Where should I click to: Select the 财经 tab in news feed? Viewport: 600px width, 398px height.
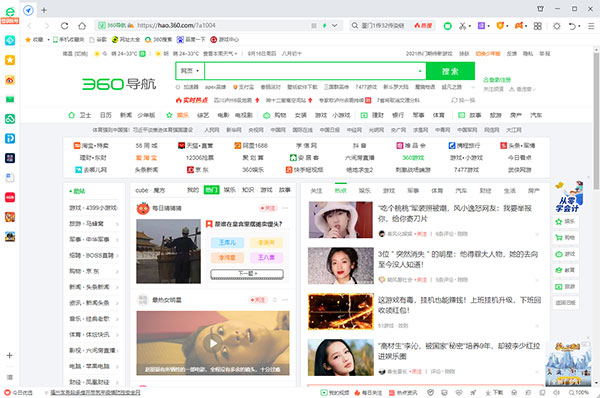pos(485,191)
